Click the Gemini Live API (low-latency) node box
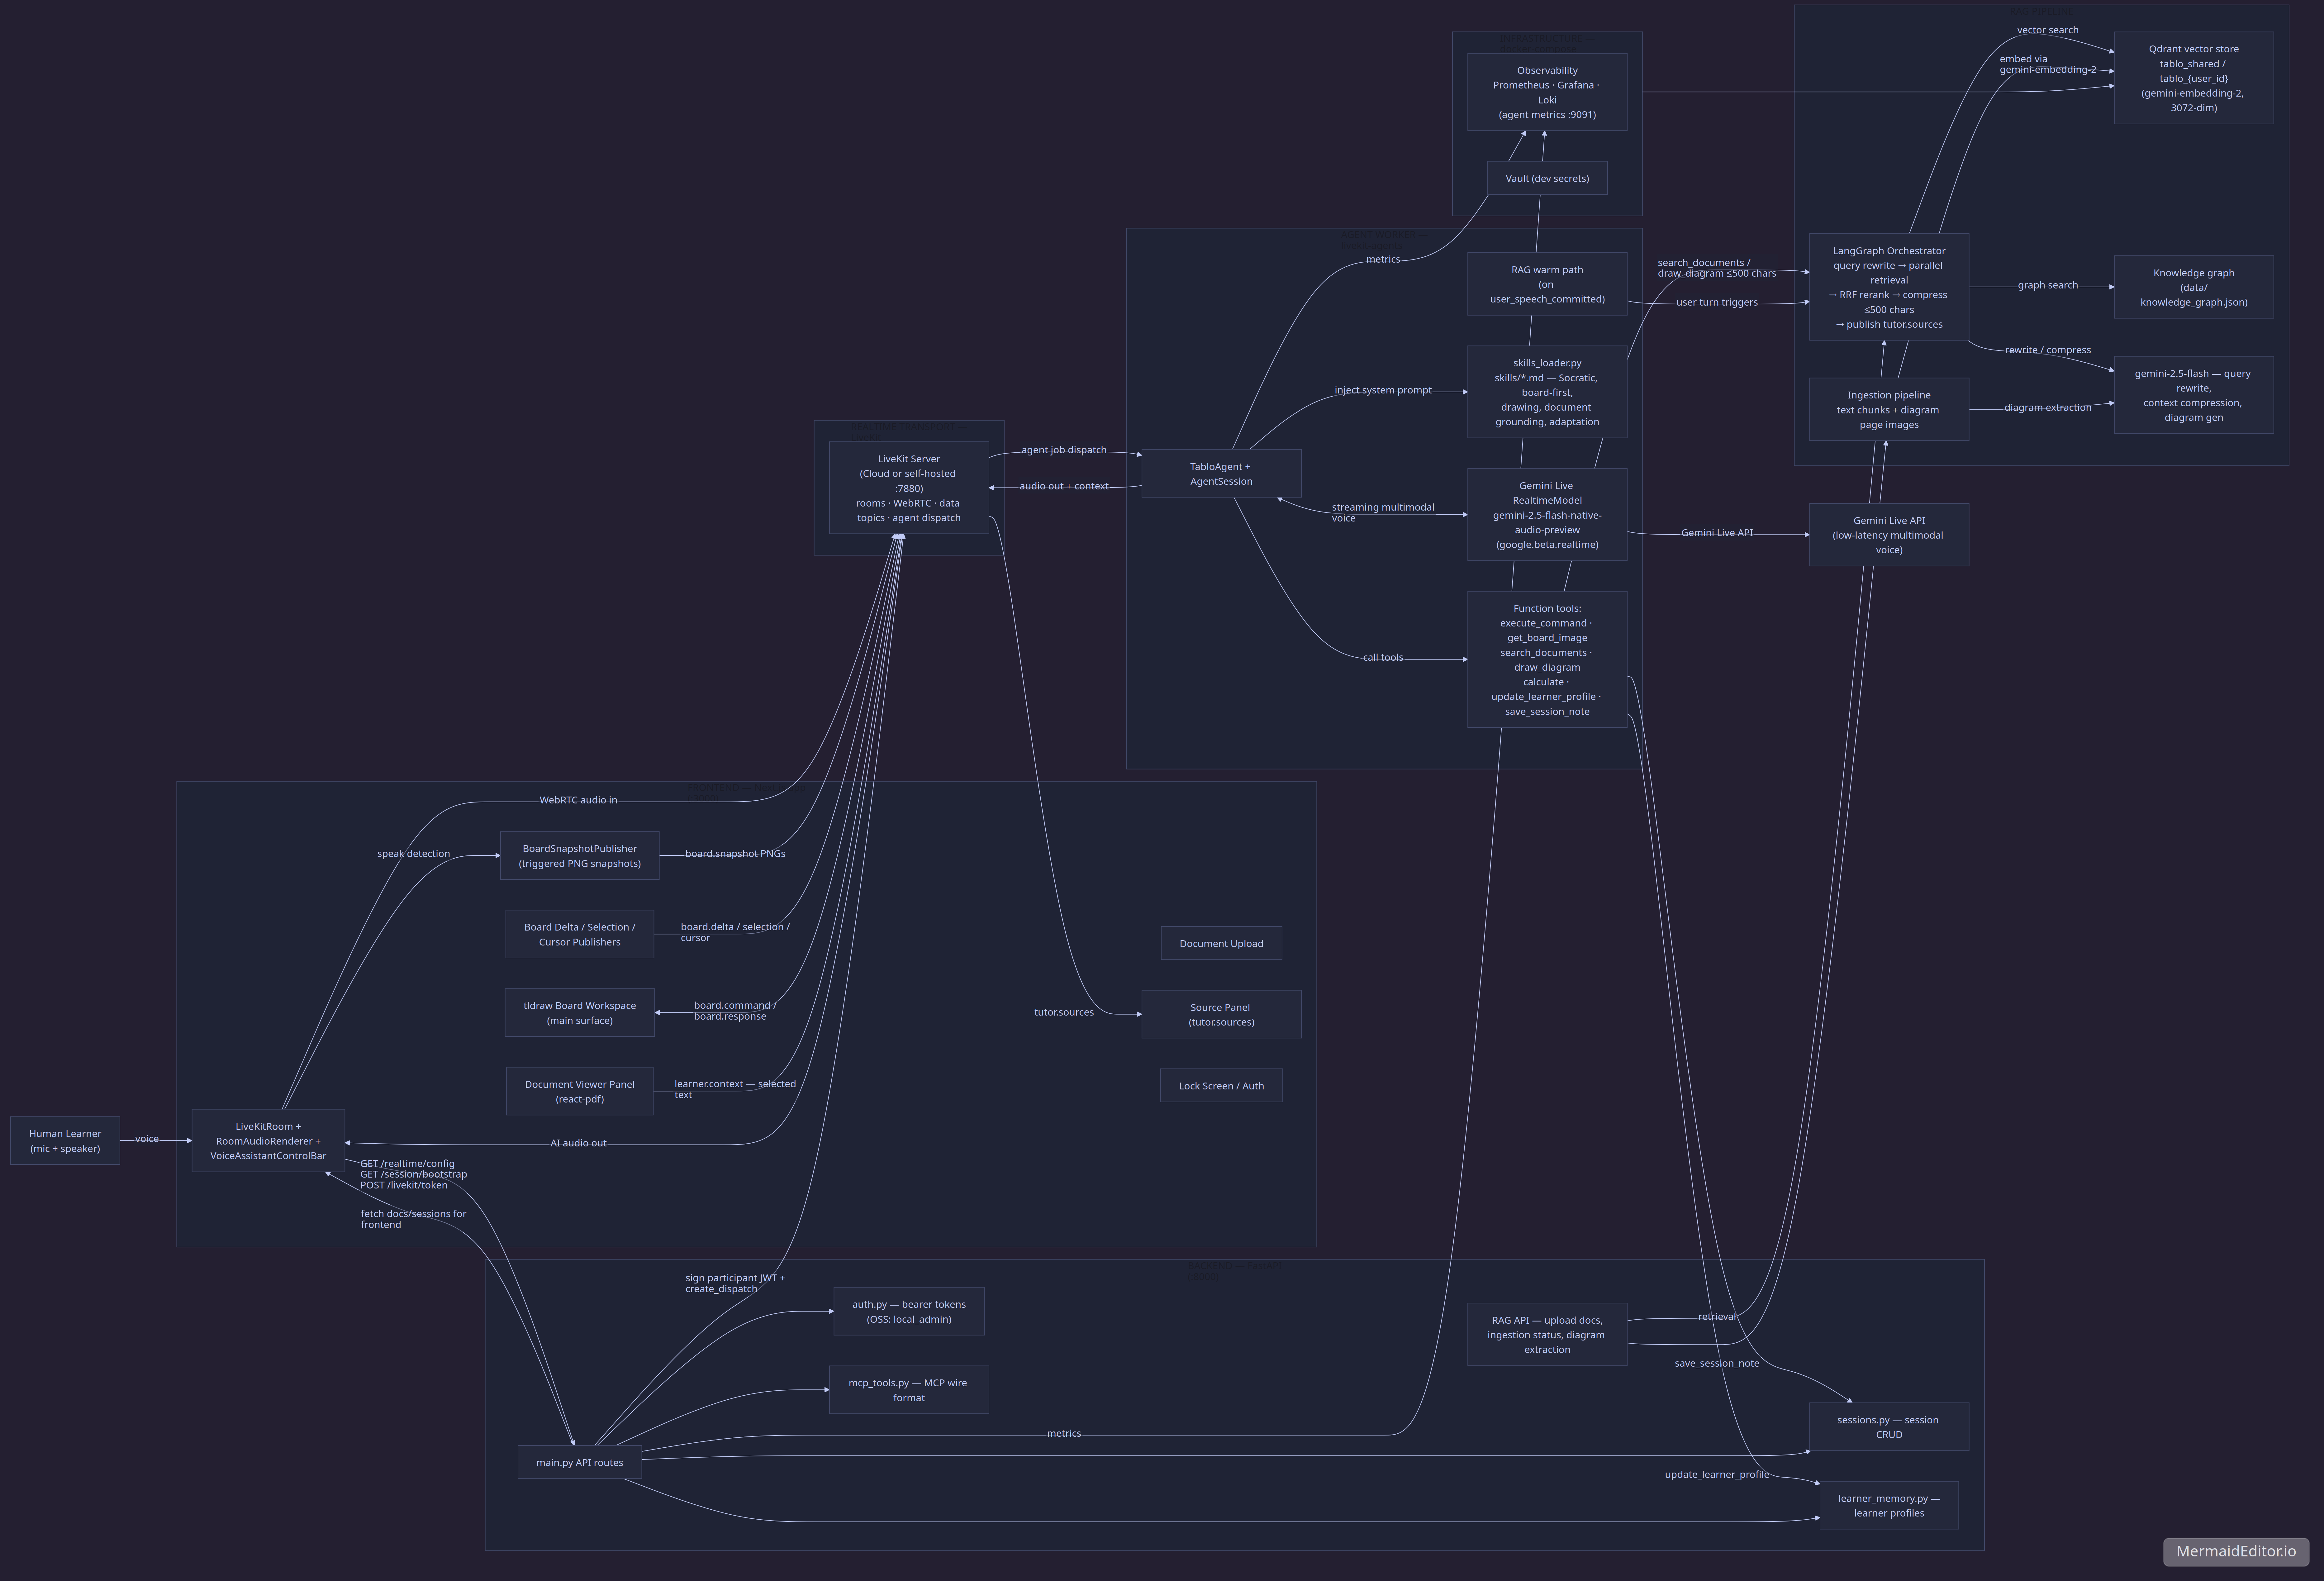The image size is (2324, 1581). [1889, 535]
